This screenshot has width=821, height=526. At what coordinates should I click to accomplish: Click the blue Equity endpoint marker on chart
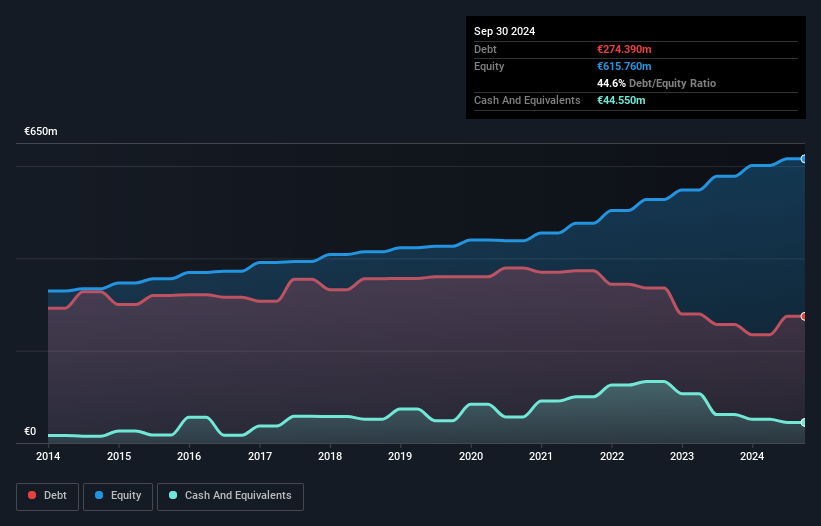pyautogui.click(x=803, y=159)
